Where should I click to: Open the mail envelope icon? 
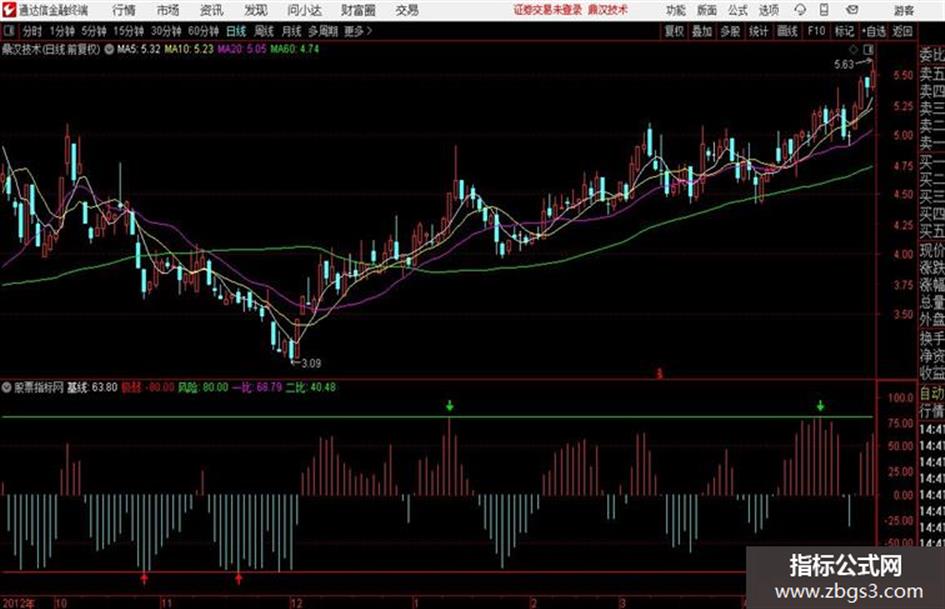point(852,10)
